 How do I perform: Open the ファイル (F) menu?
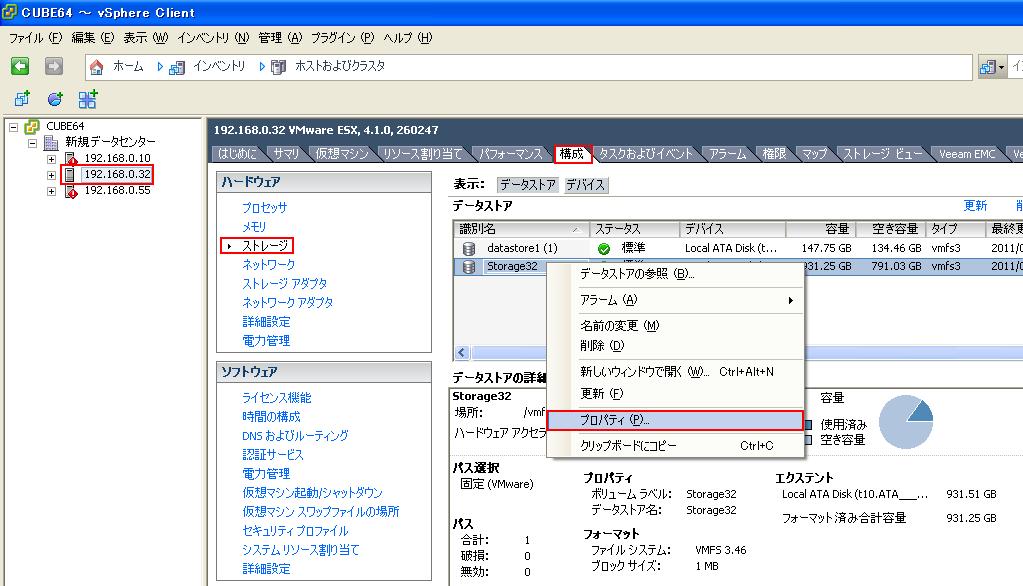coord(35,38)
